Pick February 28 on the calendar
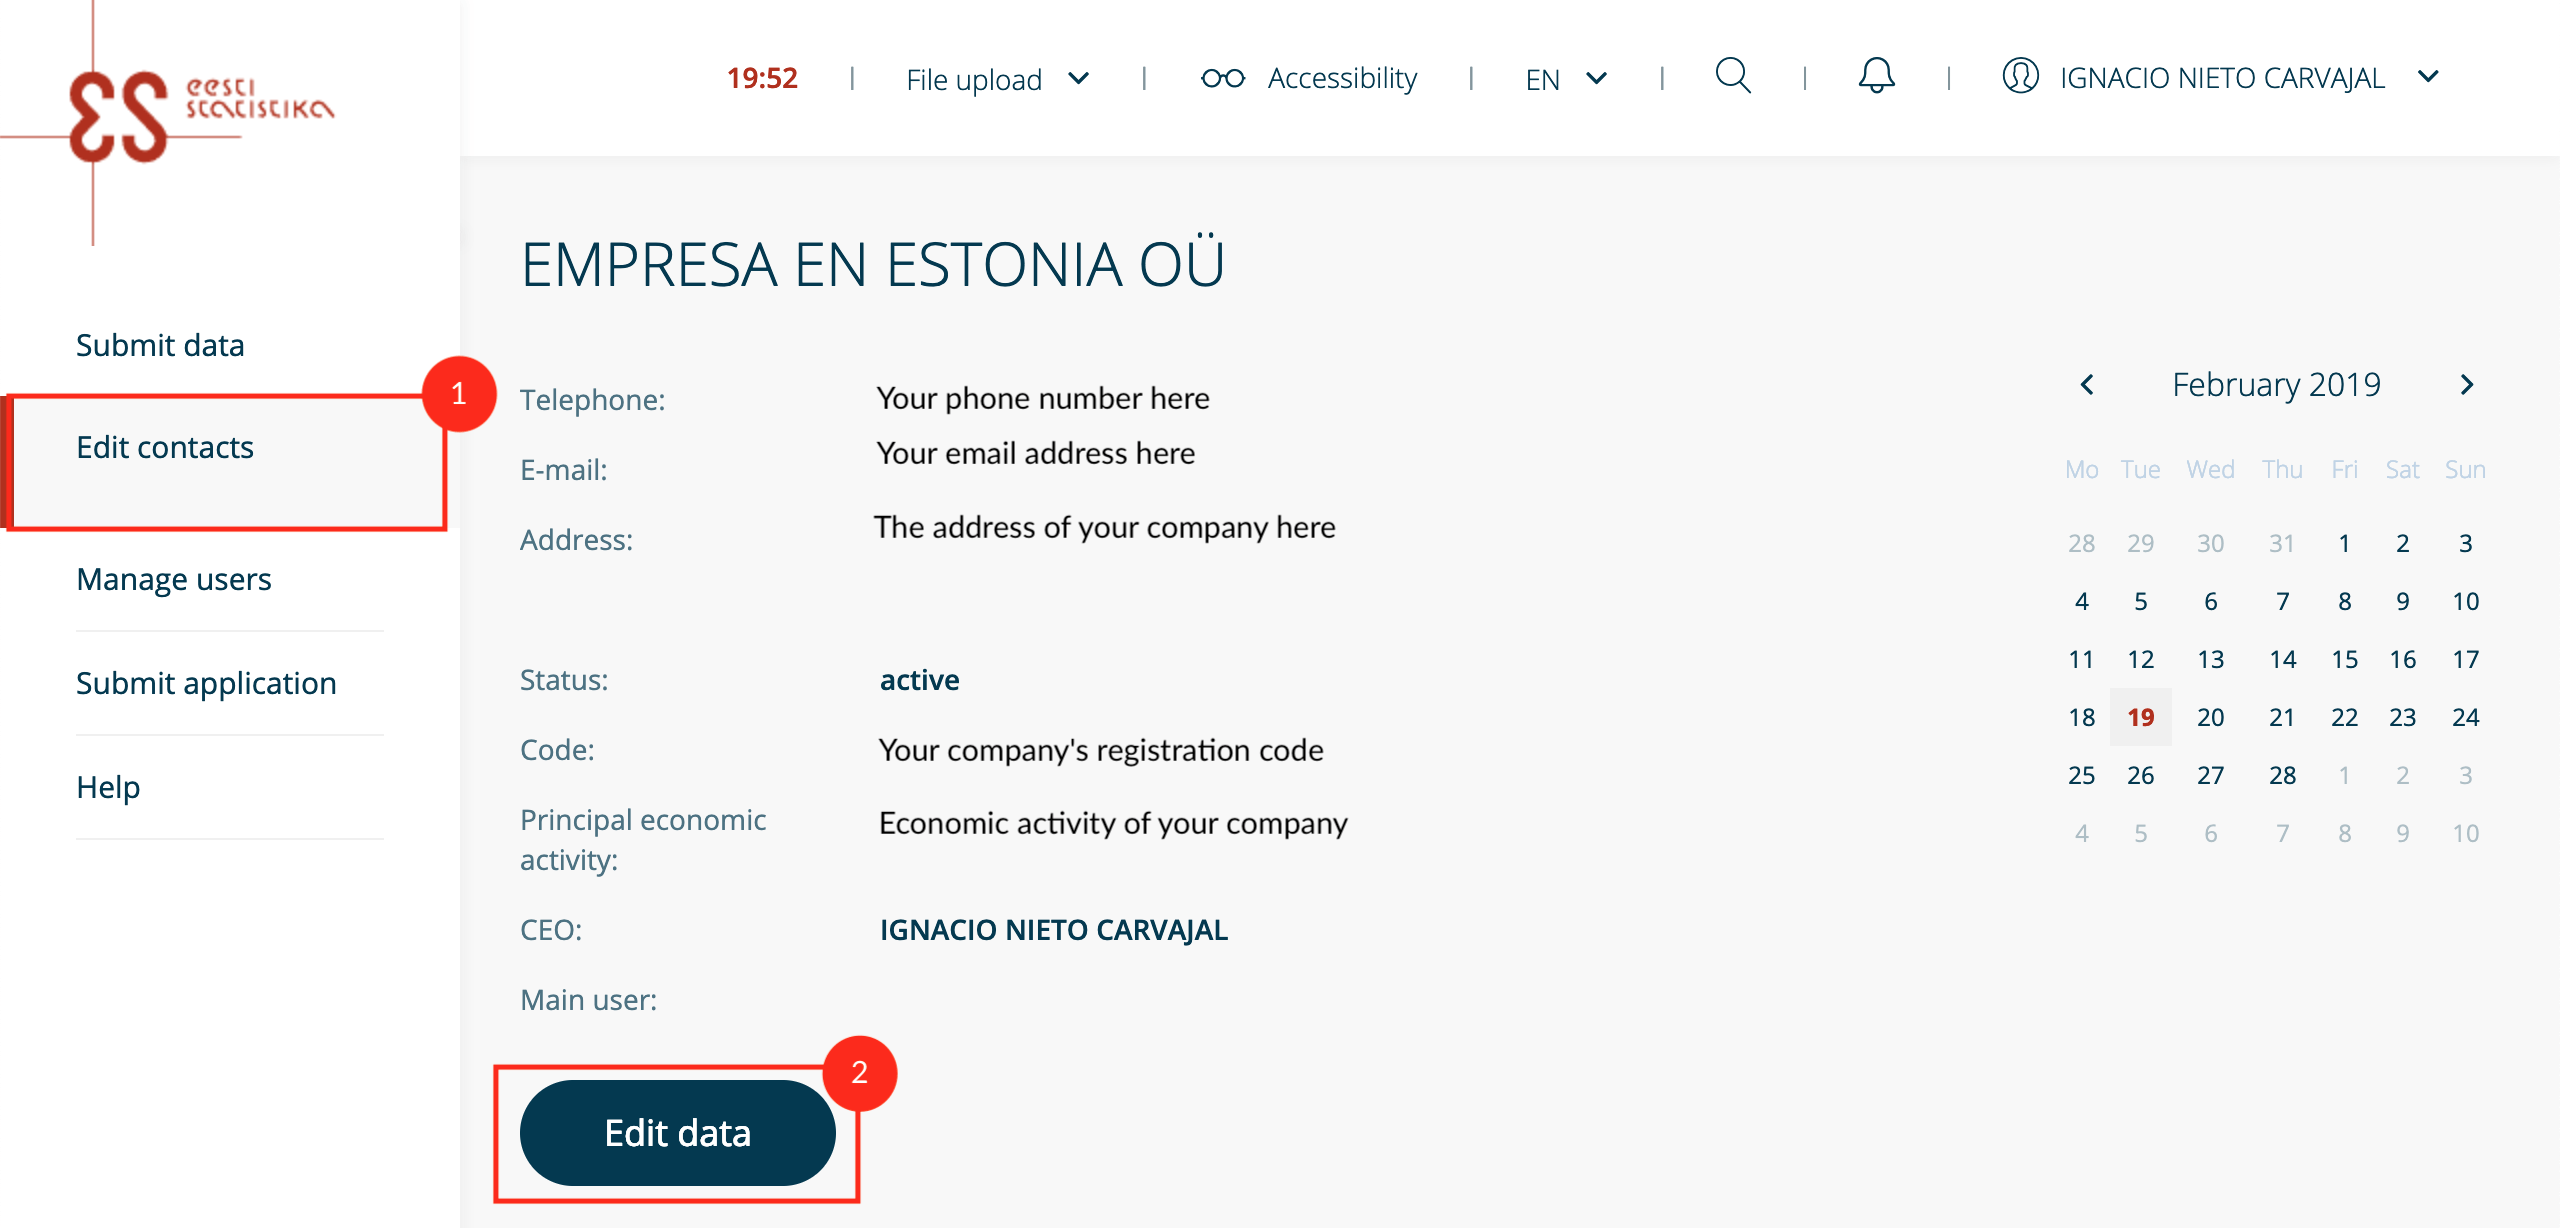Image resolution: width=2560 pixels, height=1228 pixels. pos(2282,775)
